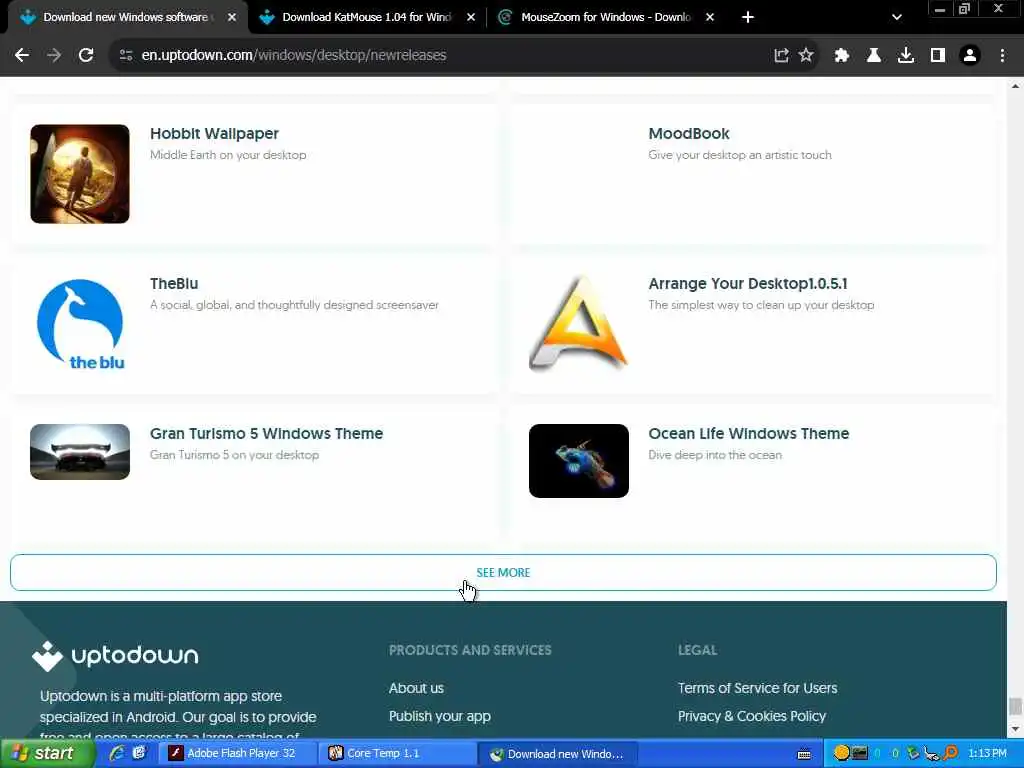The width and height of the screenshot is (1024, 768).
Task: Open Privacy & Cookies Policy link
Action: 752,716
